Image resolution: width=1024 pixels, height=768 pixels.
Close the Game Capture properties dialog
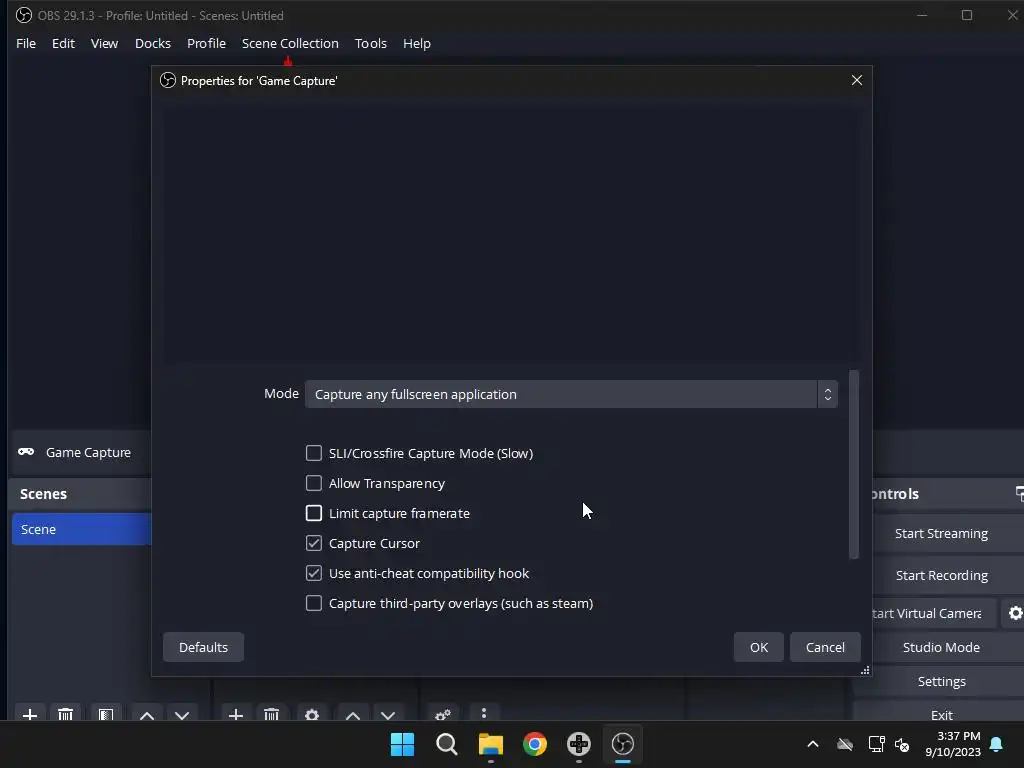[x=857, y=80]
